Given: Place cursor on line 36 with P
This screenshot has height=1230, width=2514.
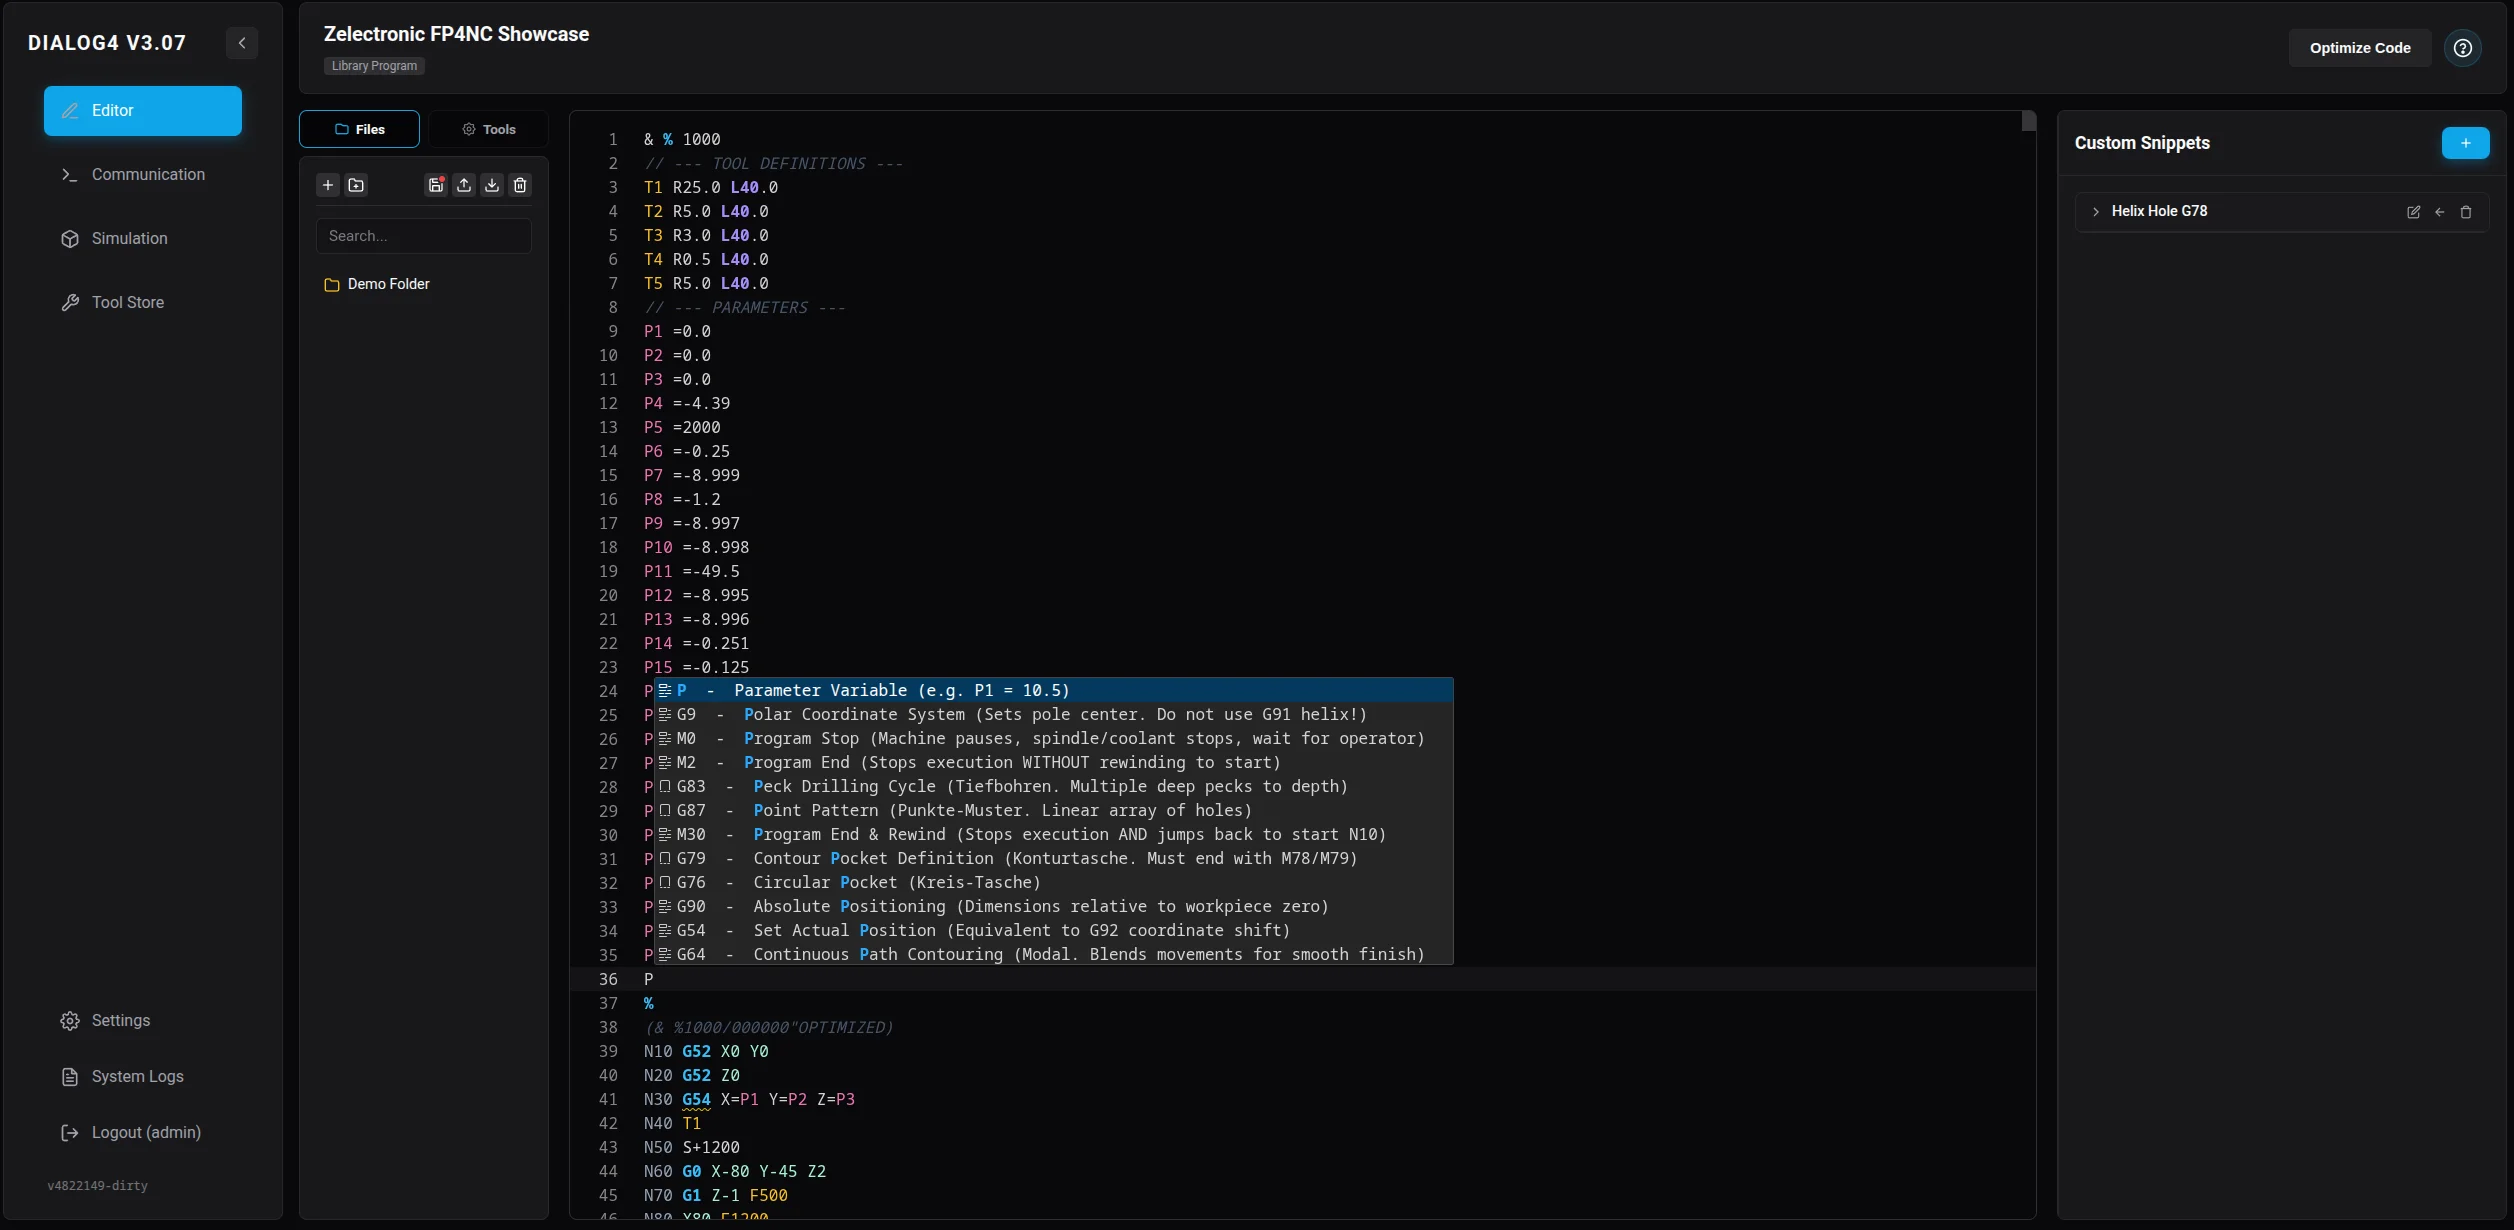Looking at the screenshot, I should pos(648,979).
